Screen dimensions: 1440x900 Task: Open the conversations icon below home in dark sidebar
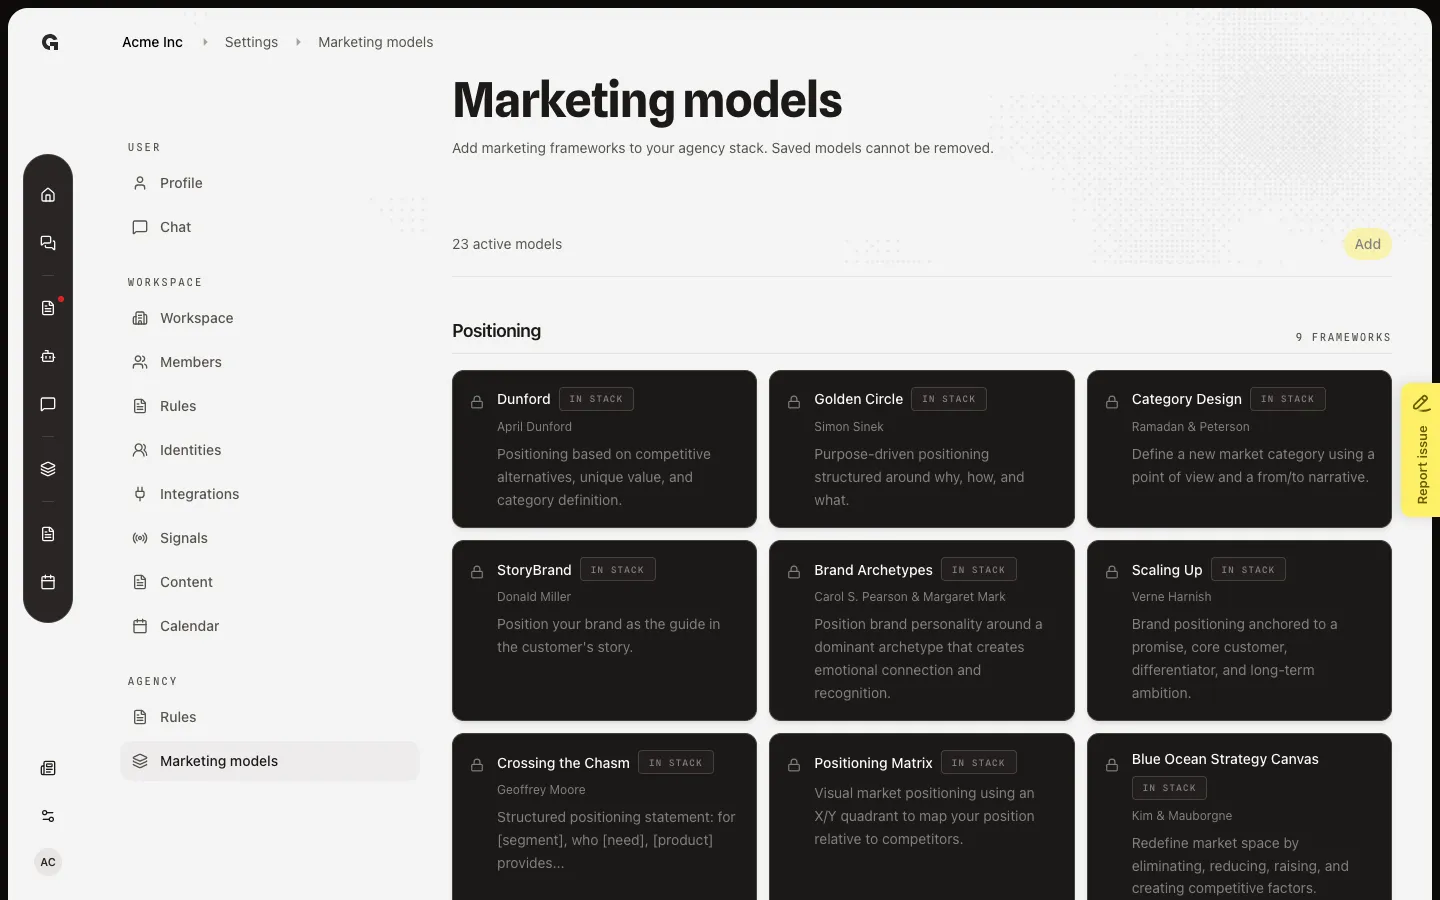[x=48, y=243]
